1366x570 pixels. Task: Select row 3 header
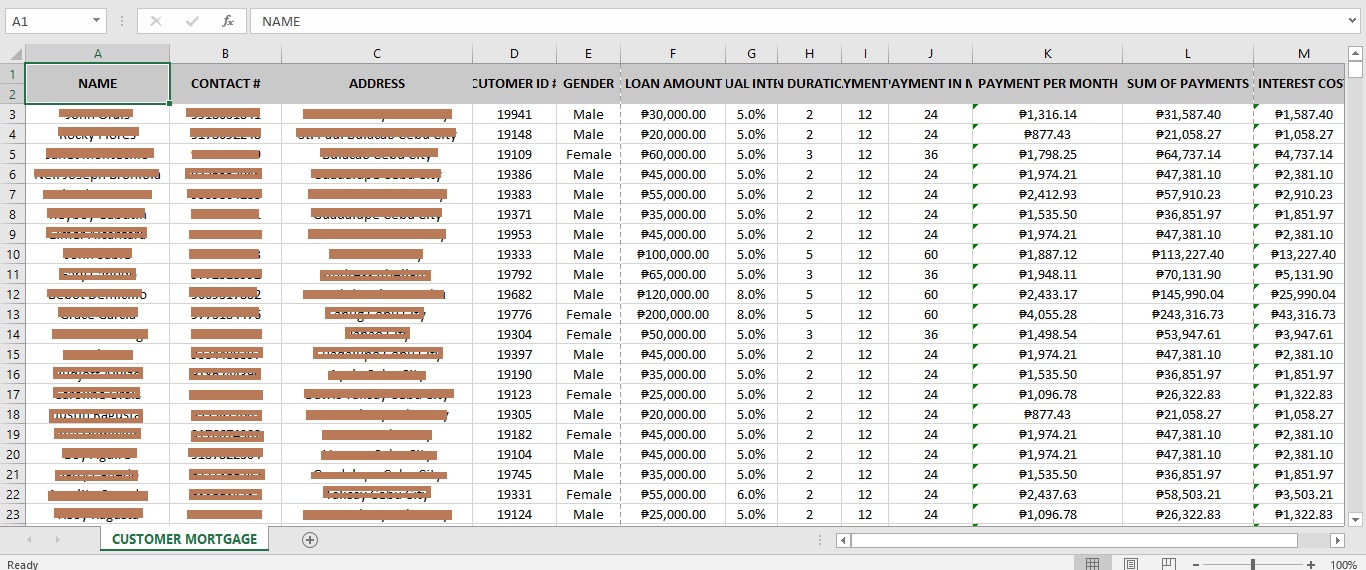pyautogui.click(x=13, y=114)
